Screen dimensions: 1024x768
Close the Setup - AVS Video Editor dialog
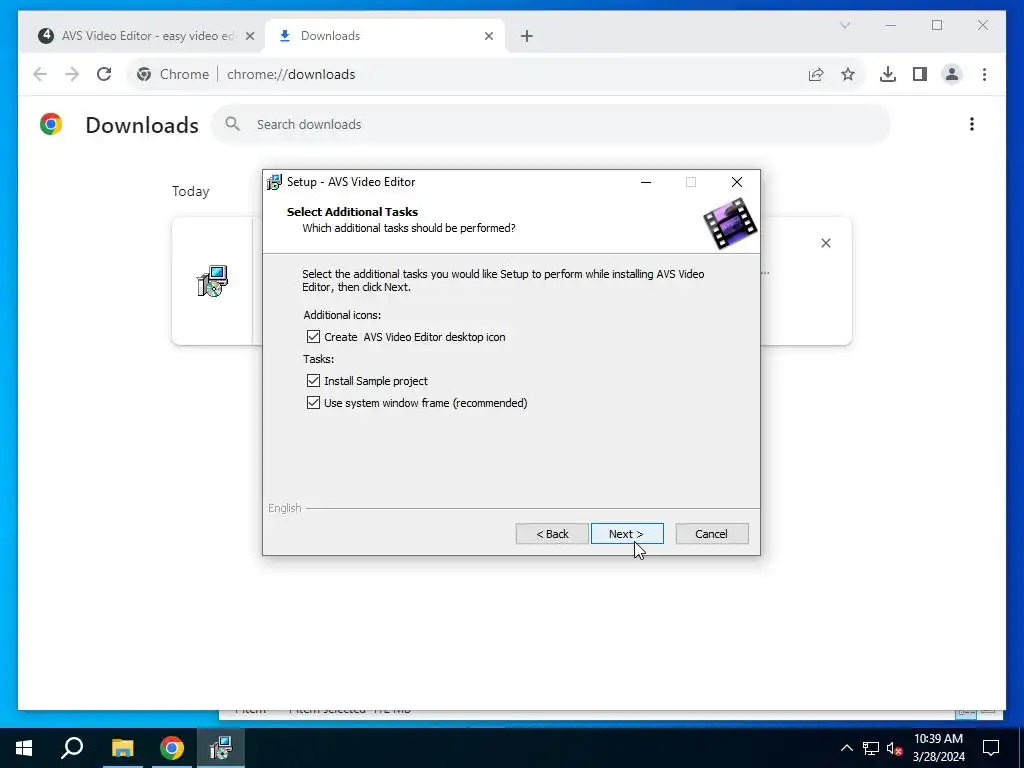point(737,182)
